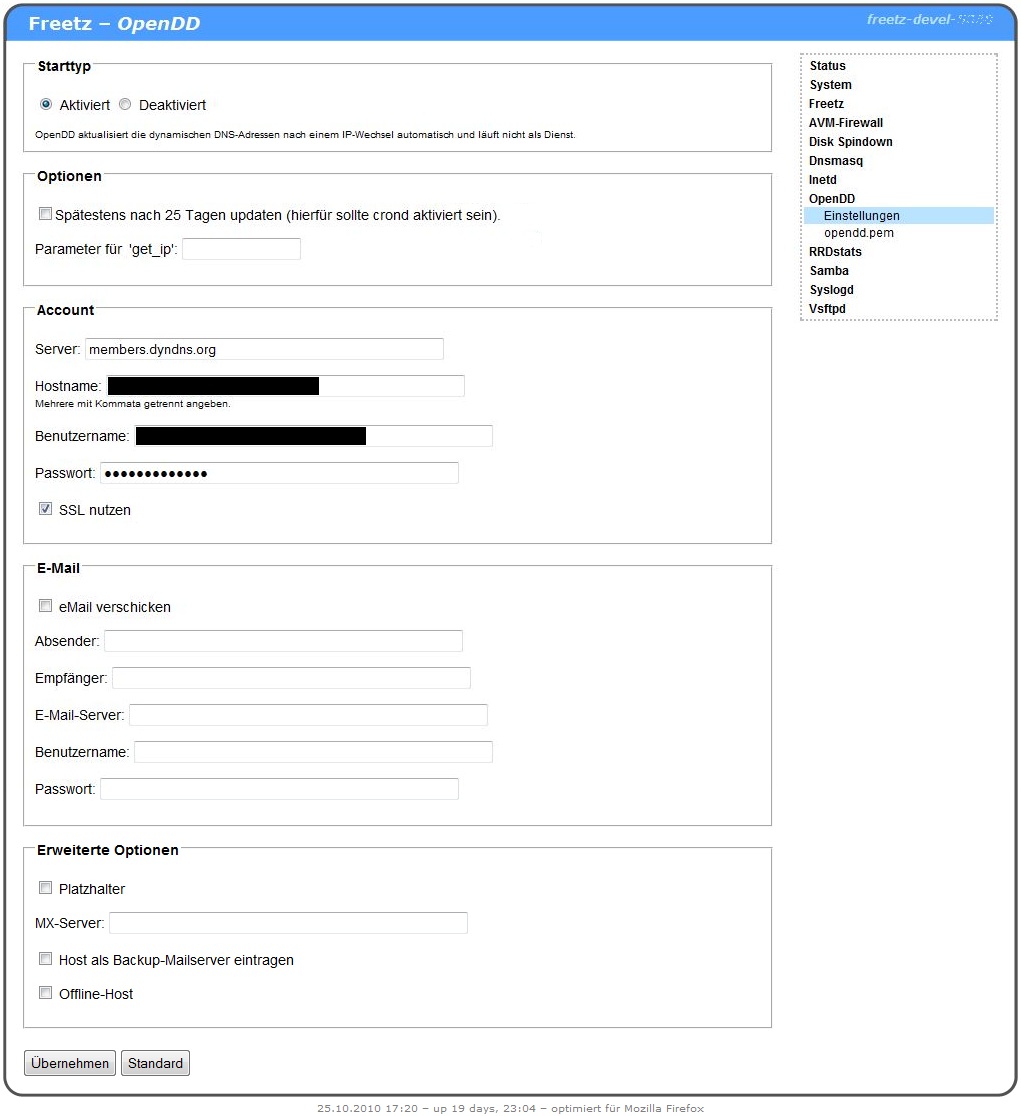Select the Deaktiviert start type option

[125, 104]
